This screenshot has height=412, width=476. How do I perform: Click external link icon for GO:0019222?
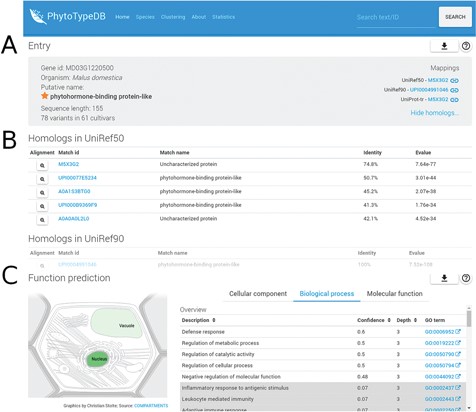pos(458,343)
